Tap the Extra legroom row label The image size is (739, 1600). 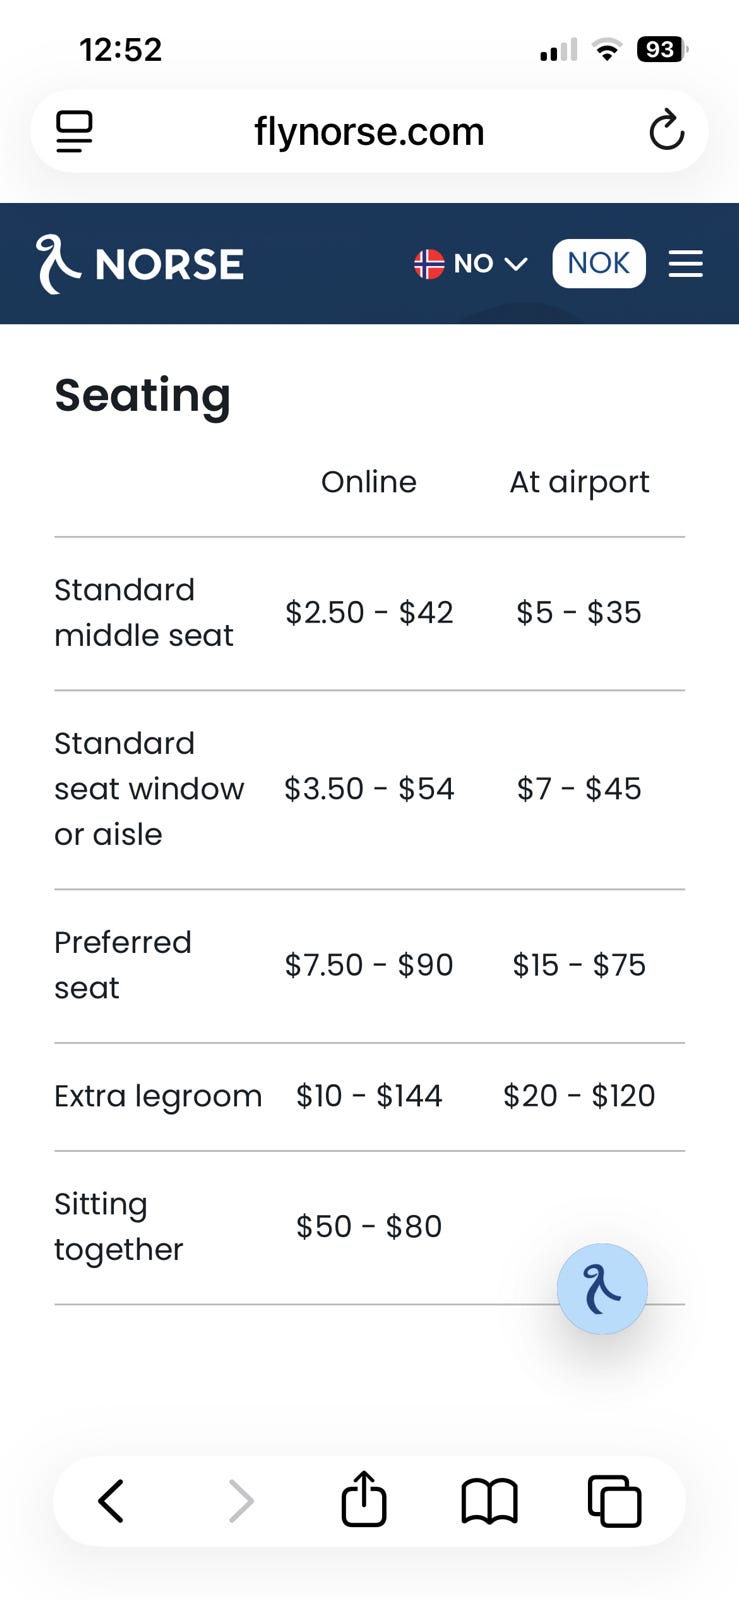click(x=158, y=1096)
